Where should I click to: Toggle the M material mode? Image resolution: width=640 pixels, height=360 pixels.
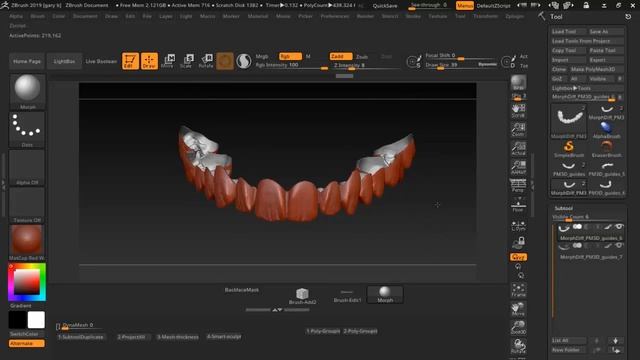(x=308, y=56)
